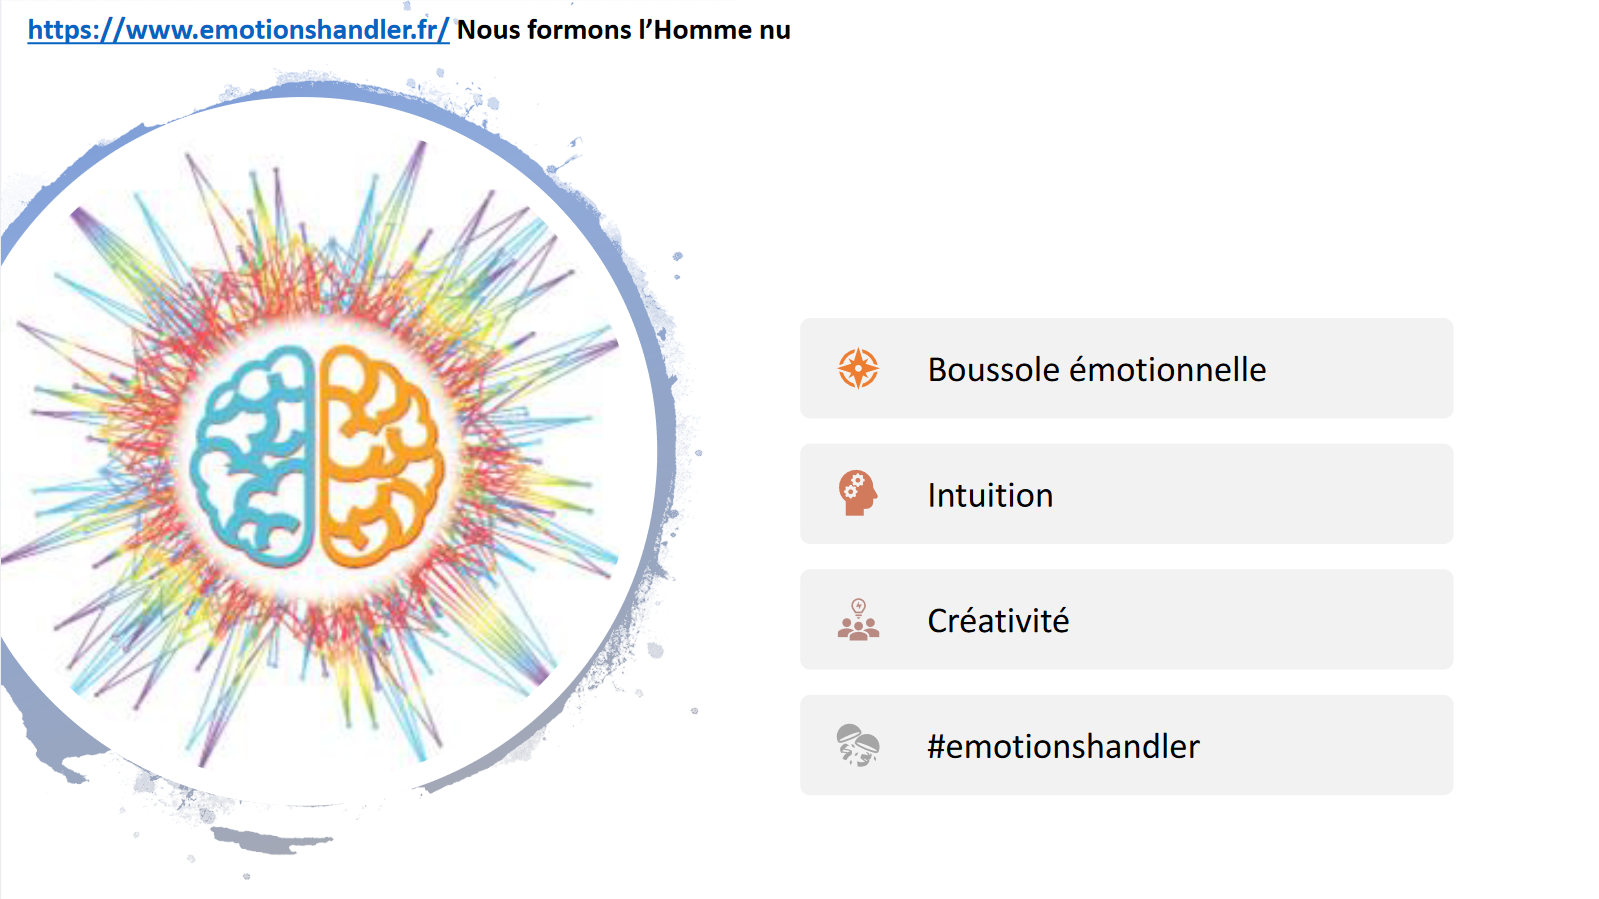The height and width of the screenshot is (899, 1599).
Task: Click the head with gears icon
Action: (858, 493)
